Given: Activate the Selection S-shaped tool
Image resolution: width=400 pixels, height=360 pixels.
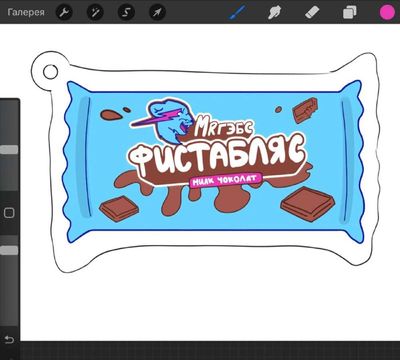Looking at the screenshot, I should coord(126,13).
